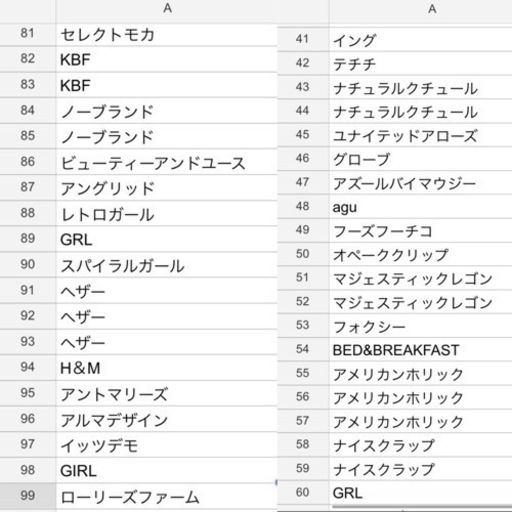The image size is (512, 512).
Task: Select cell アズールバイマウジー
Action: [x=421, y=183]
